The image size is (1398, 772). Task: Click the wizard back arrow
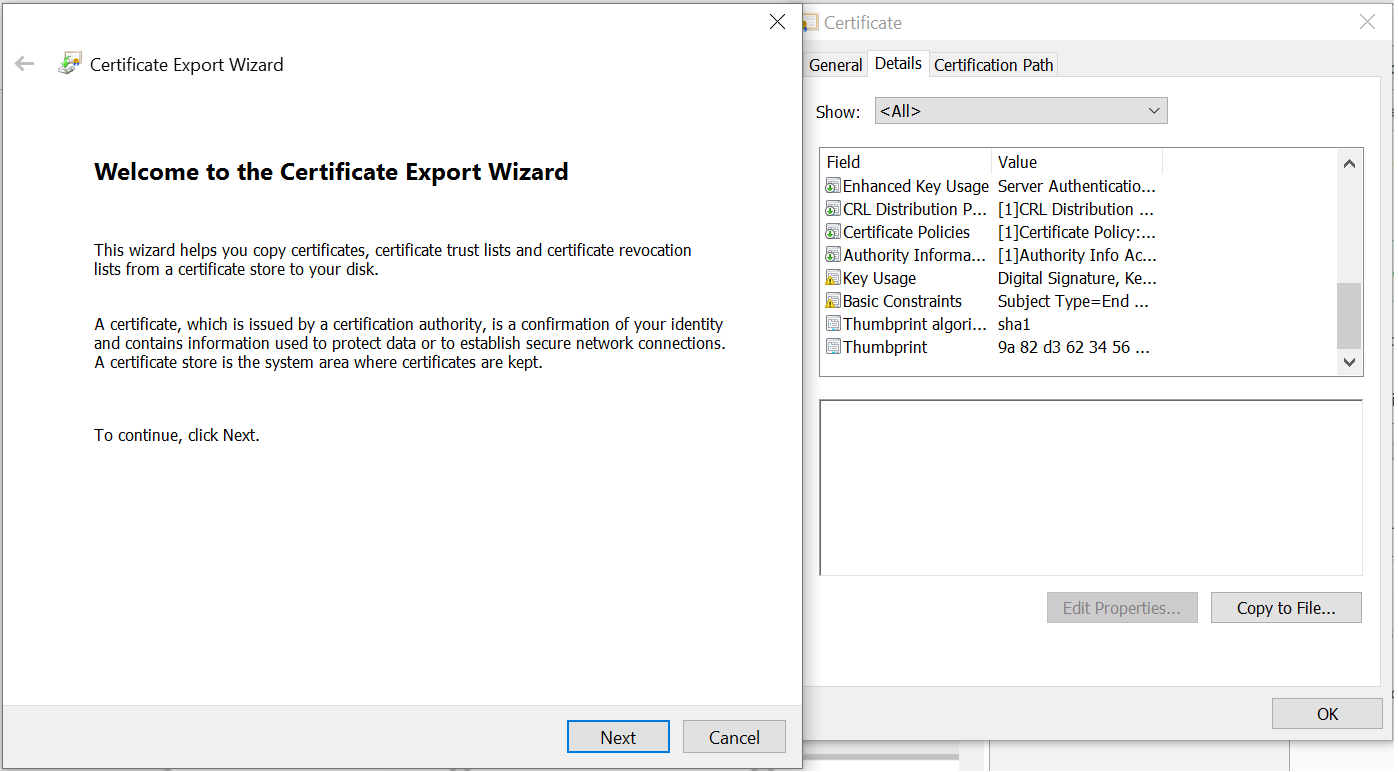25,64
